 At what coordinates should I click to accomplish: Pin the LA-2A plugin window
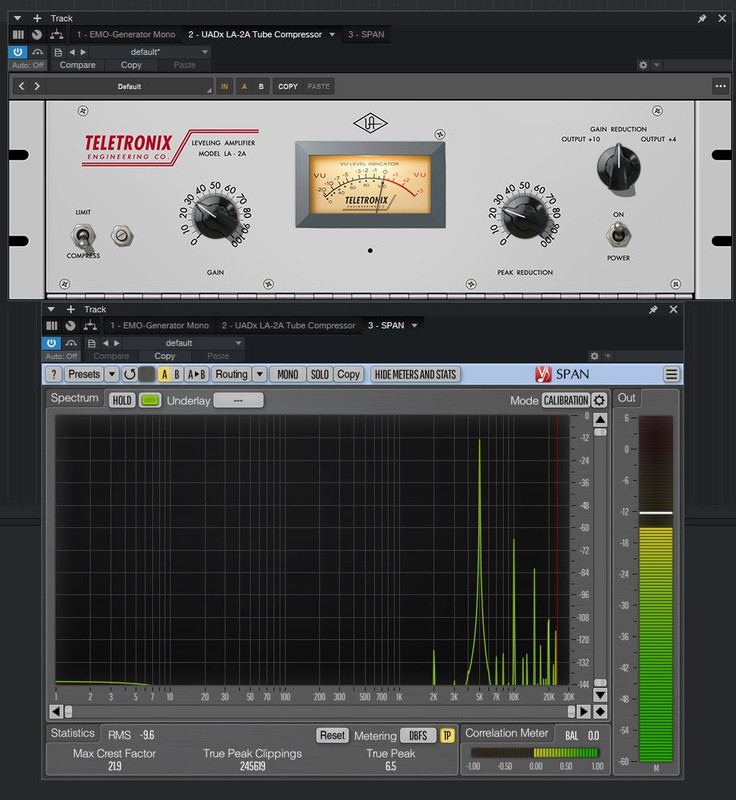point(702,18)
